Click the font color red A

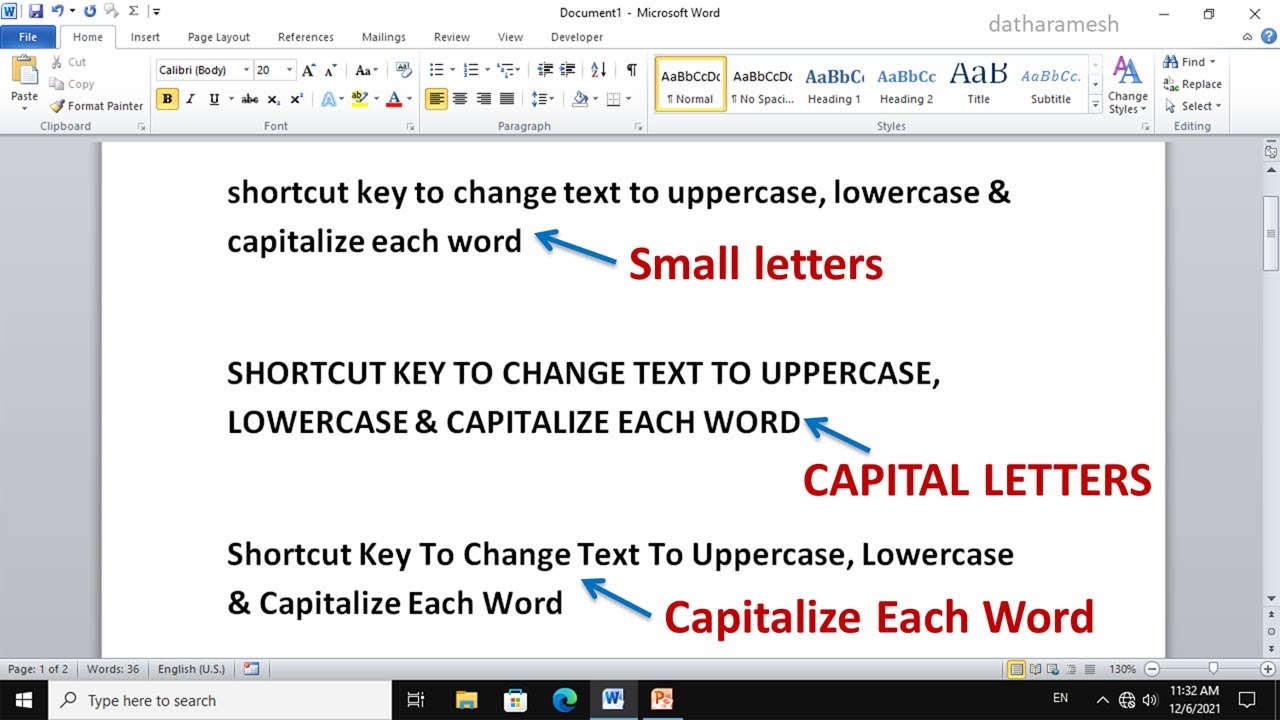coord(394,99)
